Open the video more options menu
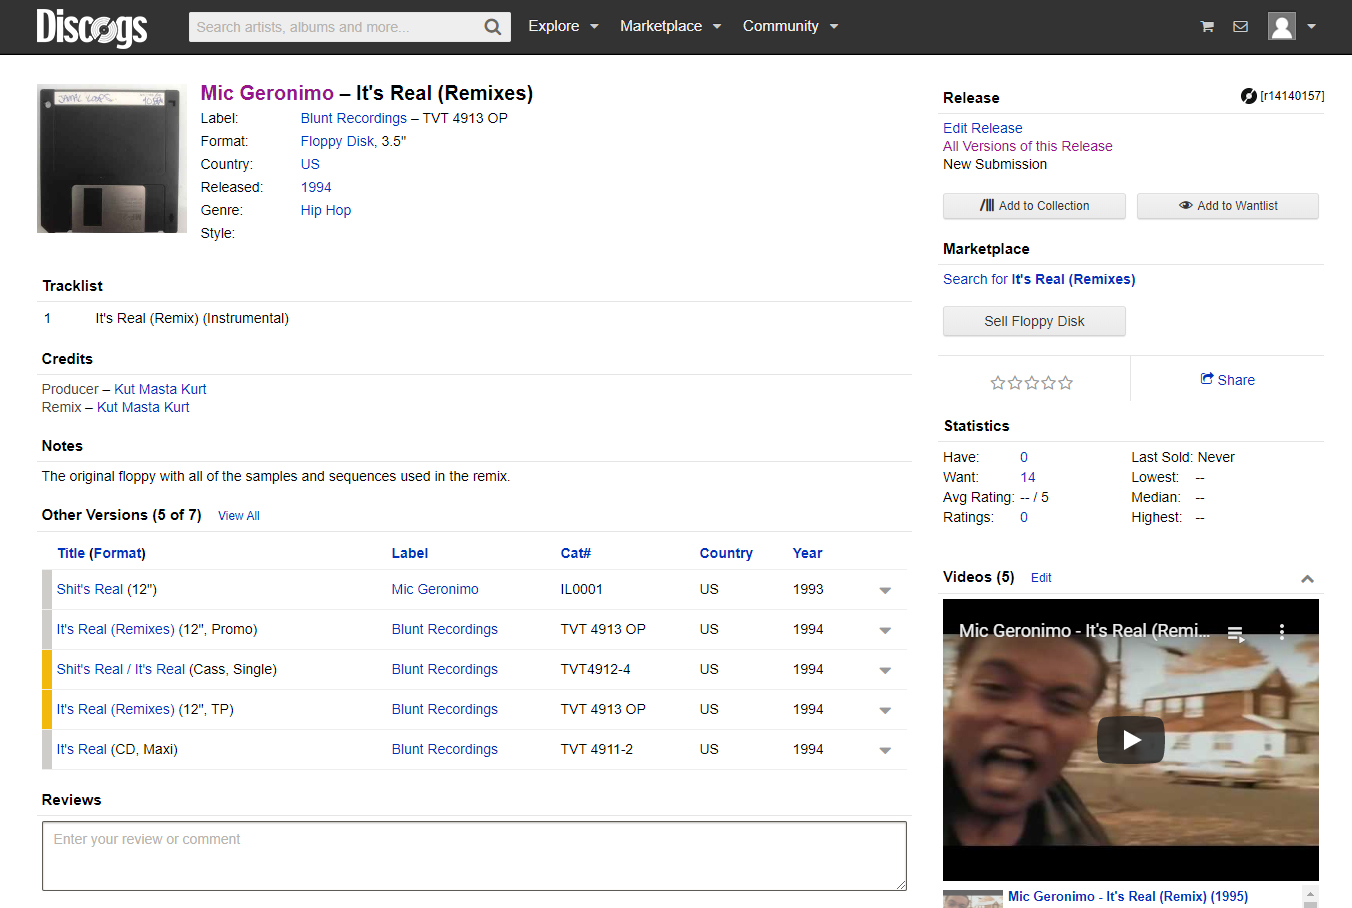The height and width of the screenshot is (908, 1352). 1282,632
